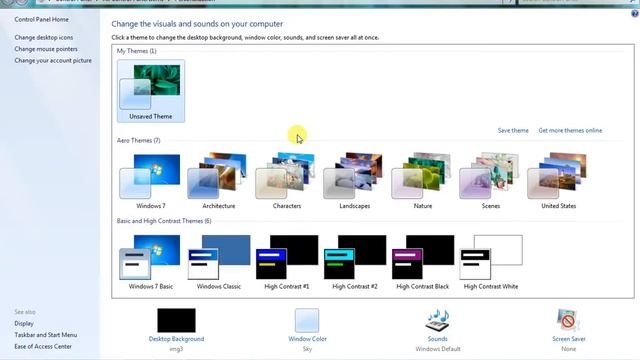Viewport: 640px width, 360px height.
Task: Open Change mouse pointers
Action: click(46, 49)
